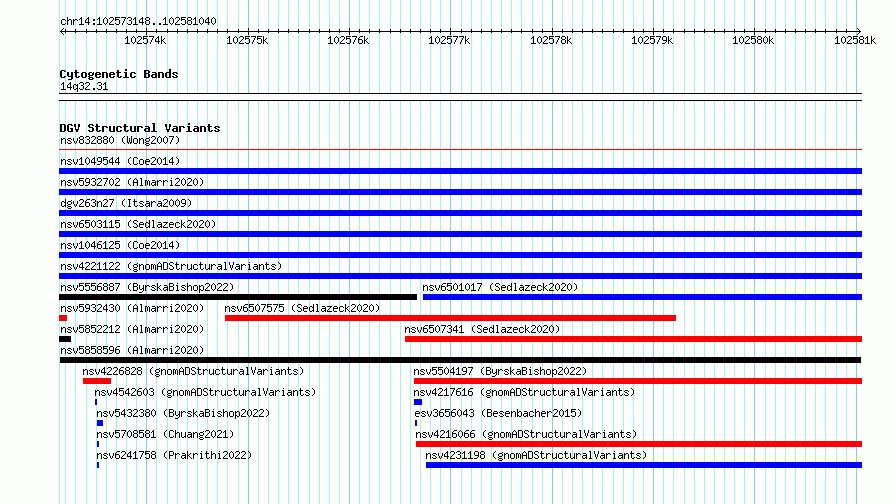890x504 pixels.
Task: Click the 102576k ruler label
Action: click(348, 40)
